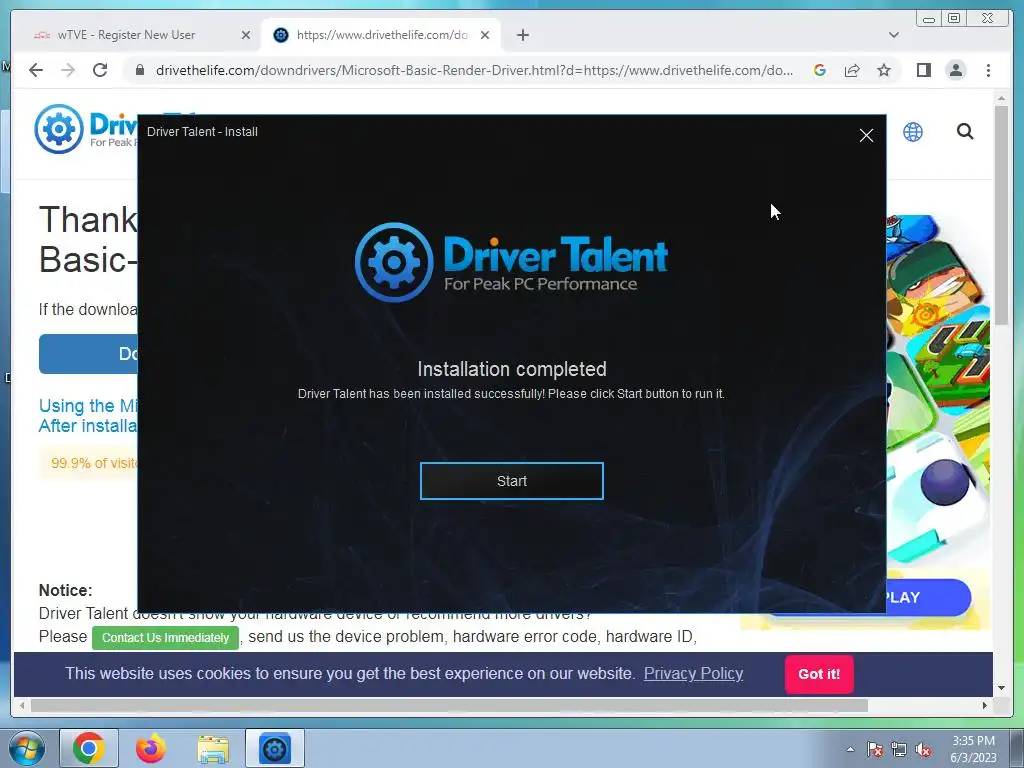The image size is (1024, 768).
Task: Click 'Installation completed' heading
Action: tap(511, 369)
